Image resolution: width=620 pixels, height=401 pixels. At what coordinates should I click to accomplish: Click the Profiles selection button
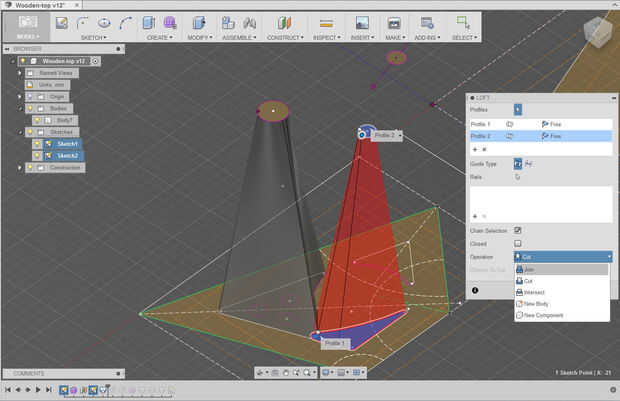(517, 109)
